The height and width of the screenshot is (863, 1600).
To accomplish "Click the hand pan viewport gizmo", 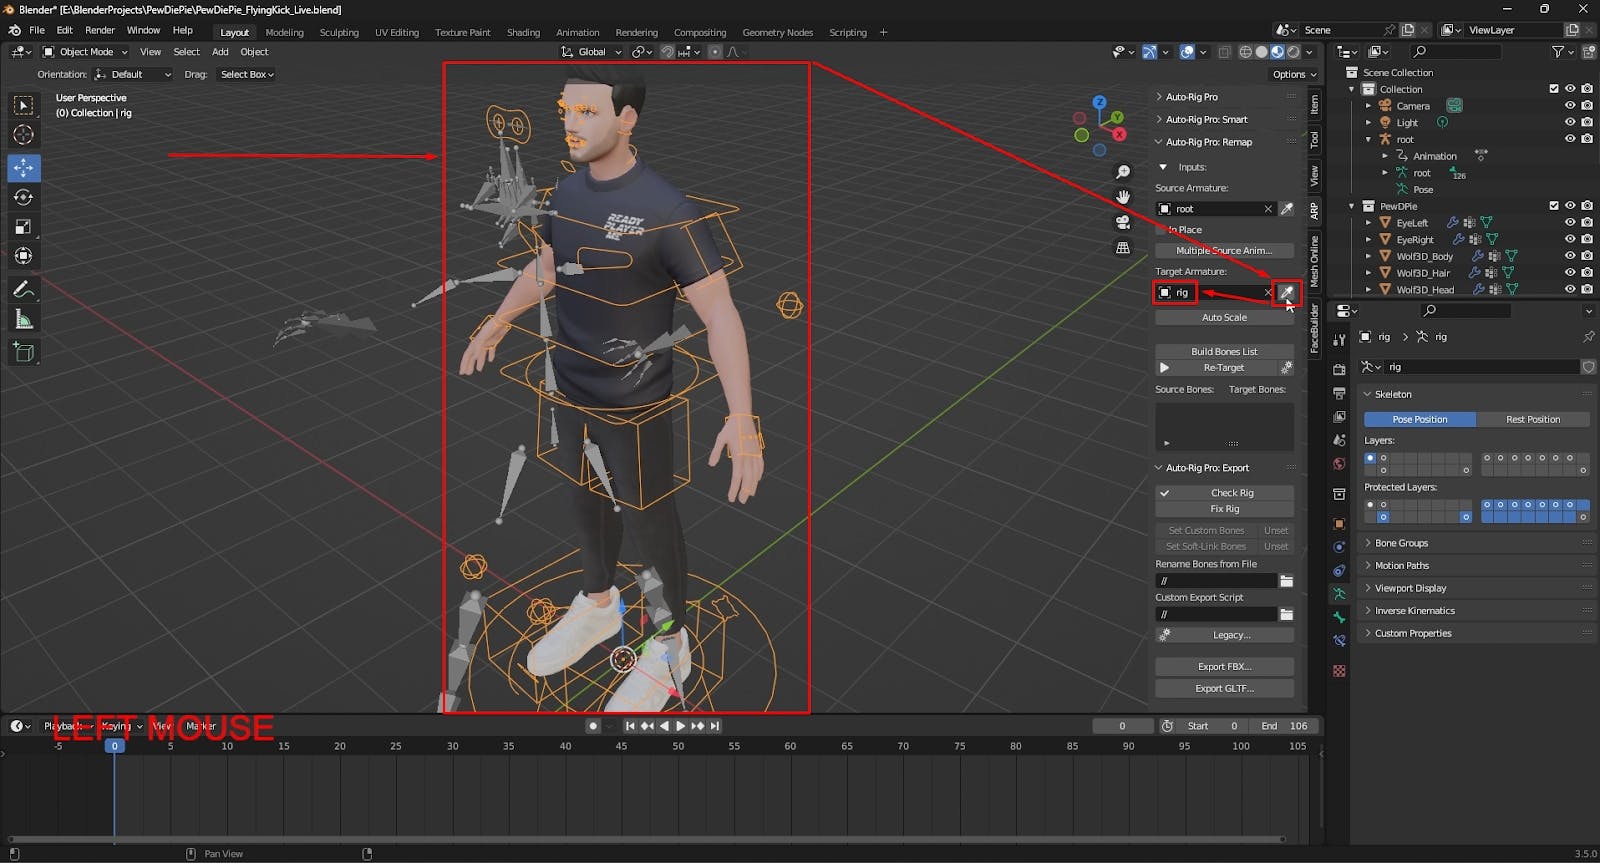I will click(x=1123, y=197).
